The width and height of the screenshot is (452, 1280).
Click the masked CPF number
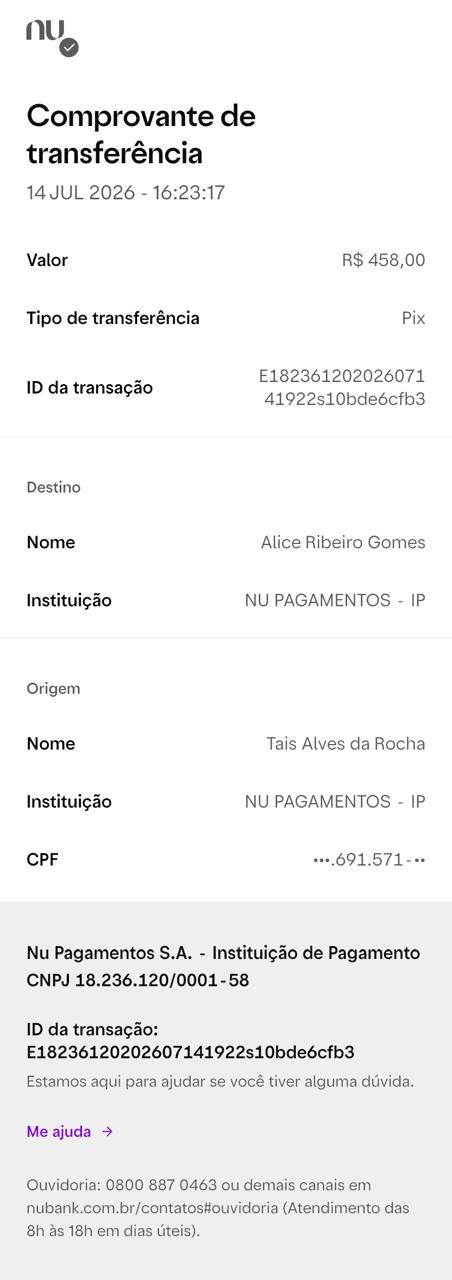(369, 860)
